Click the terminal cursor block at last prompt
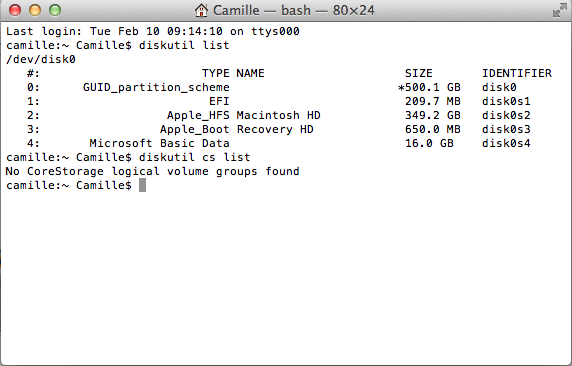This screenshot has height=366, width=572. coord(142,185)
